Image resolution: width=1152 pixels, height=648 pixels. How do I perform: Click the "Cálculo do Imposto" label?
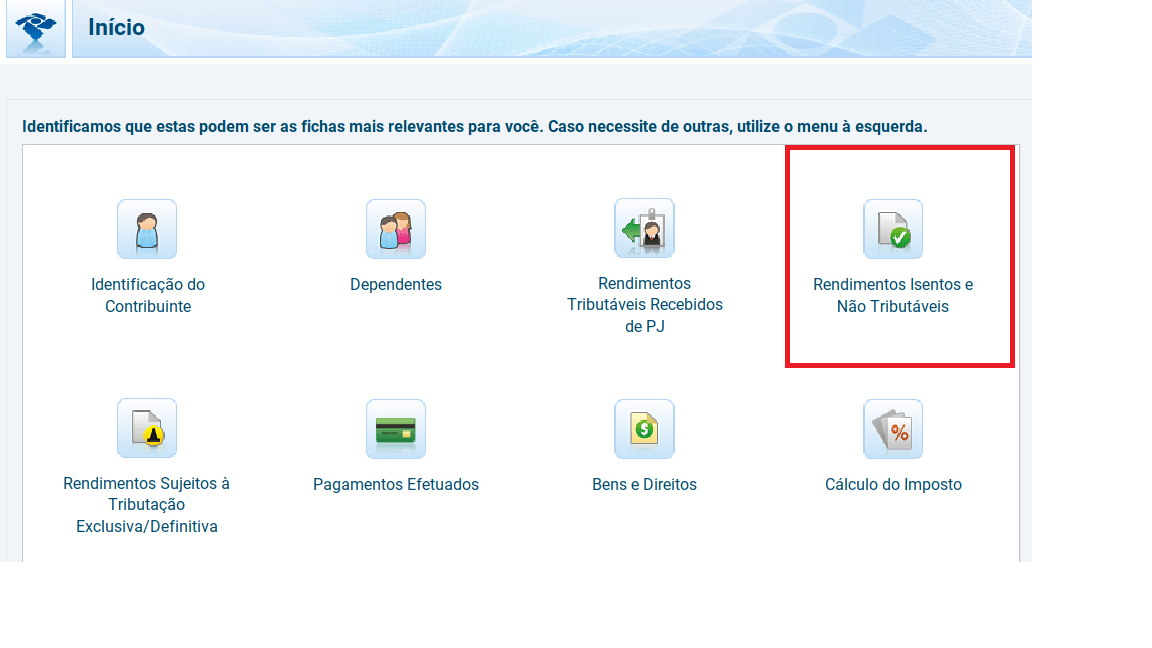tap(893, 485)
